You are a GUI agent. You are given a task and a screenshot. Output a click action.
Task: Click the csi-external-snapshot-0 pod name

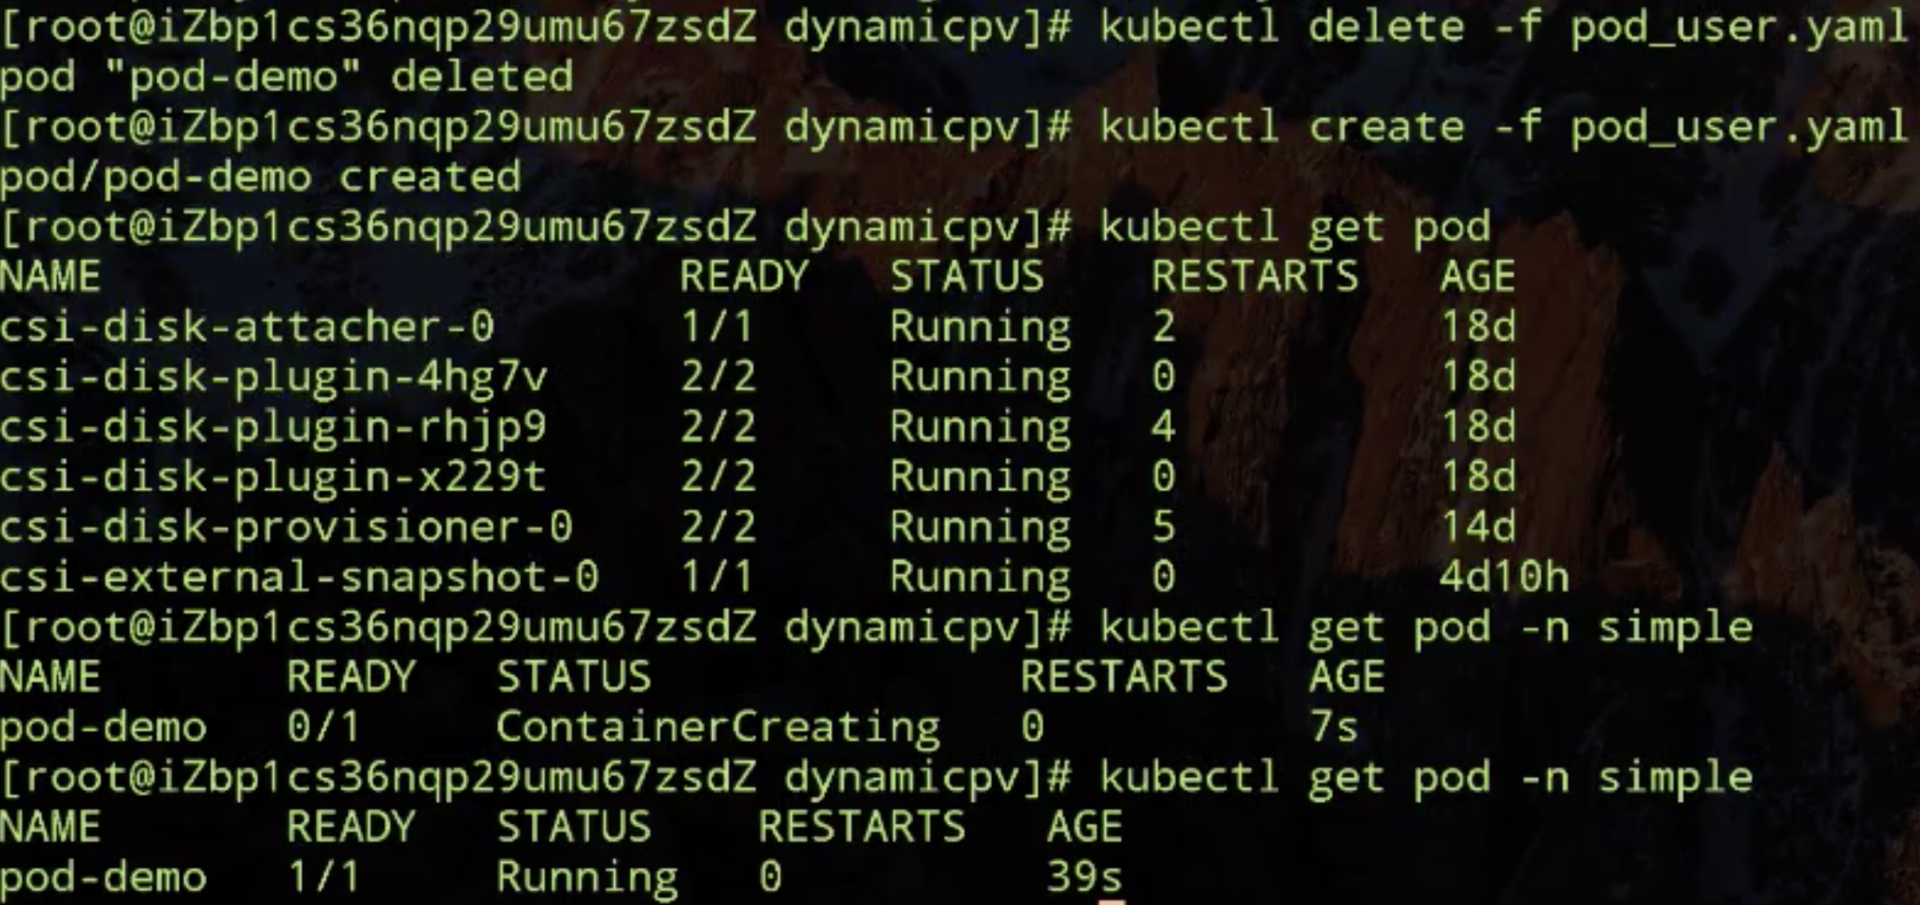tap(299, 577)
